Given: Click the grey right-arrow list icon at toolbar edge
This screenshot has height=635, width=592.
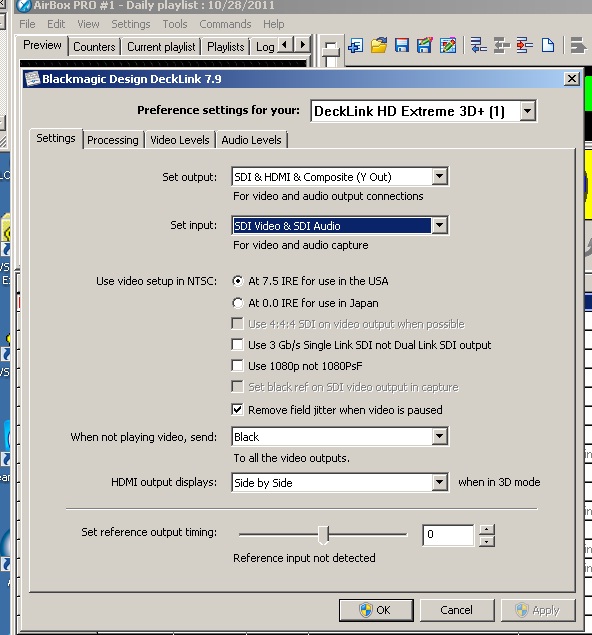Looking at the screenshot, I should click(x=578, y=45).
